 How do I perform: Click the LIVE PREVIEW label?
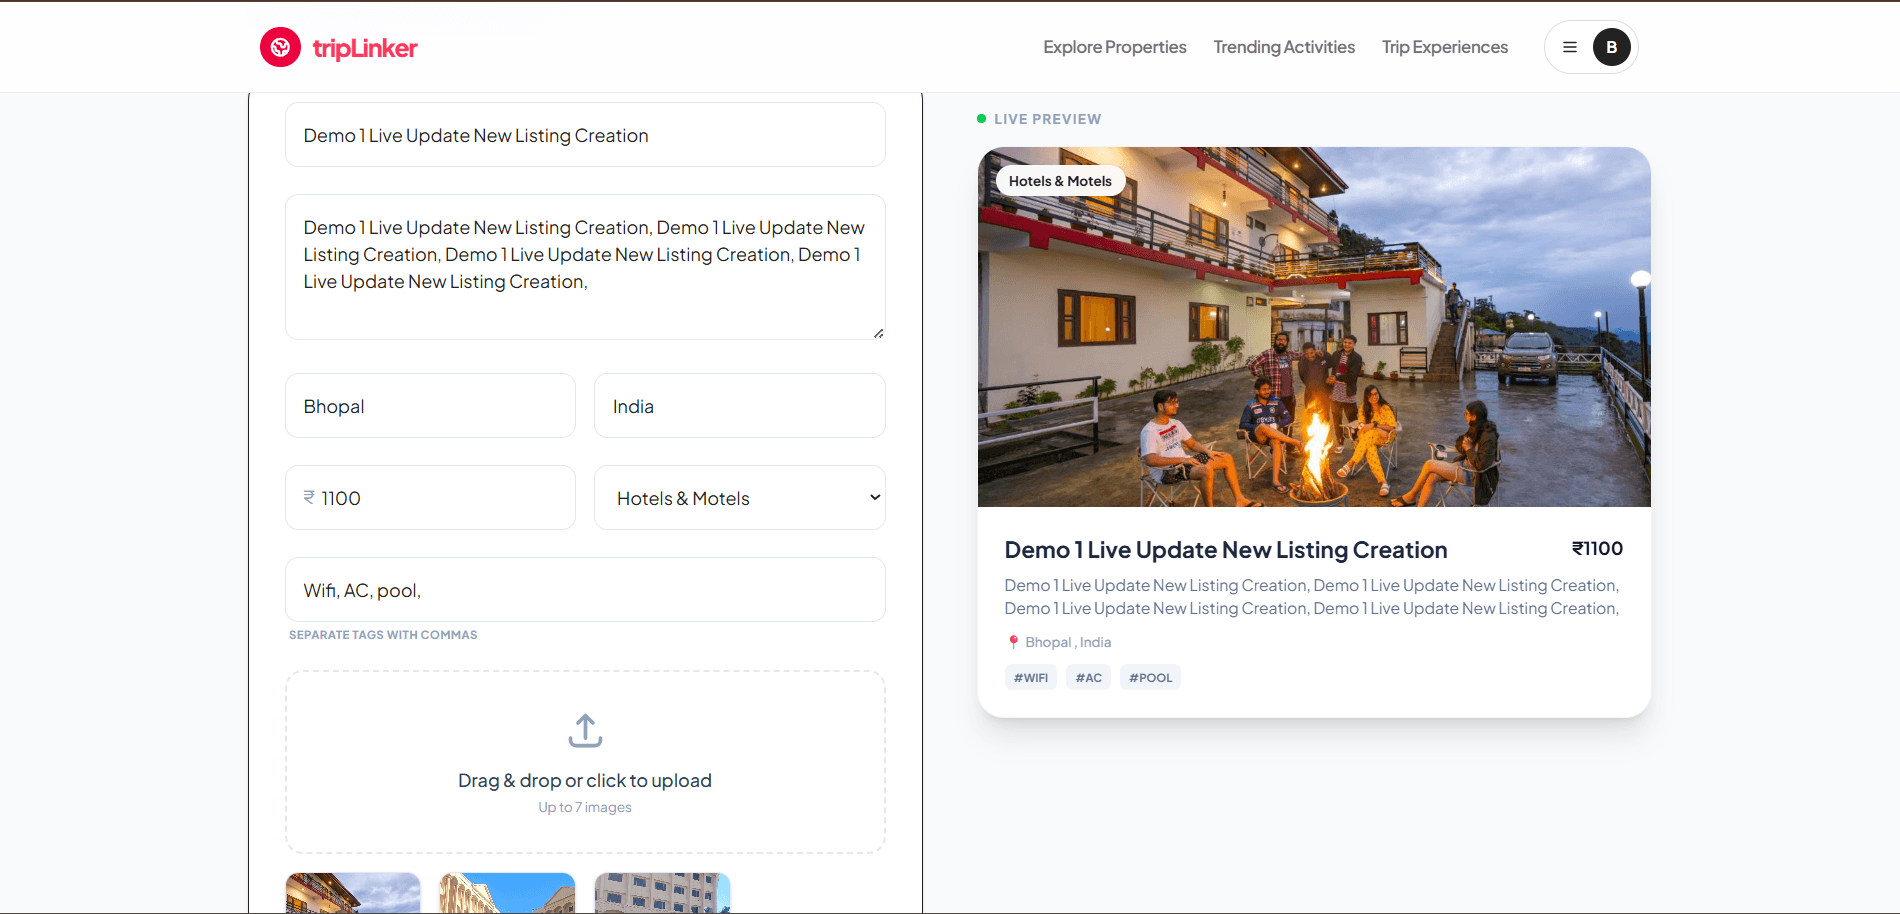[1047, 119]
